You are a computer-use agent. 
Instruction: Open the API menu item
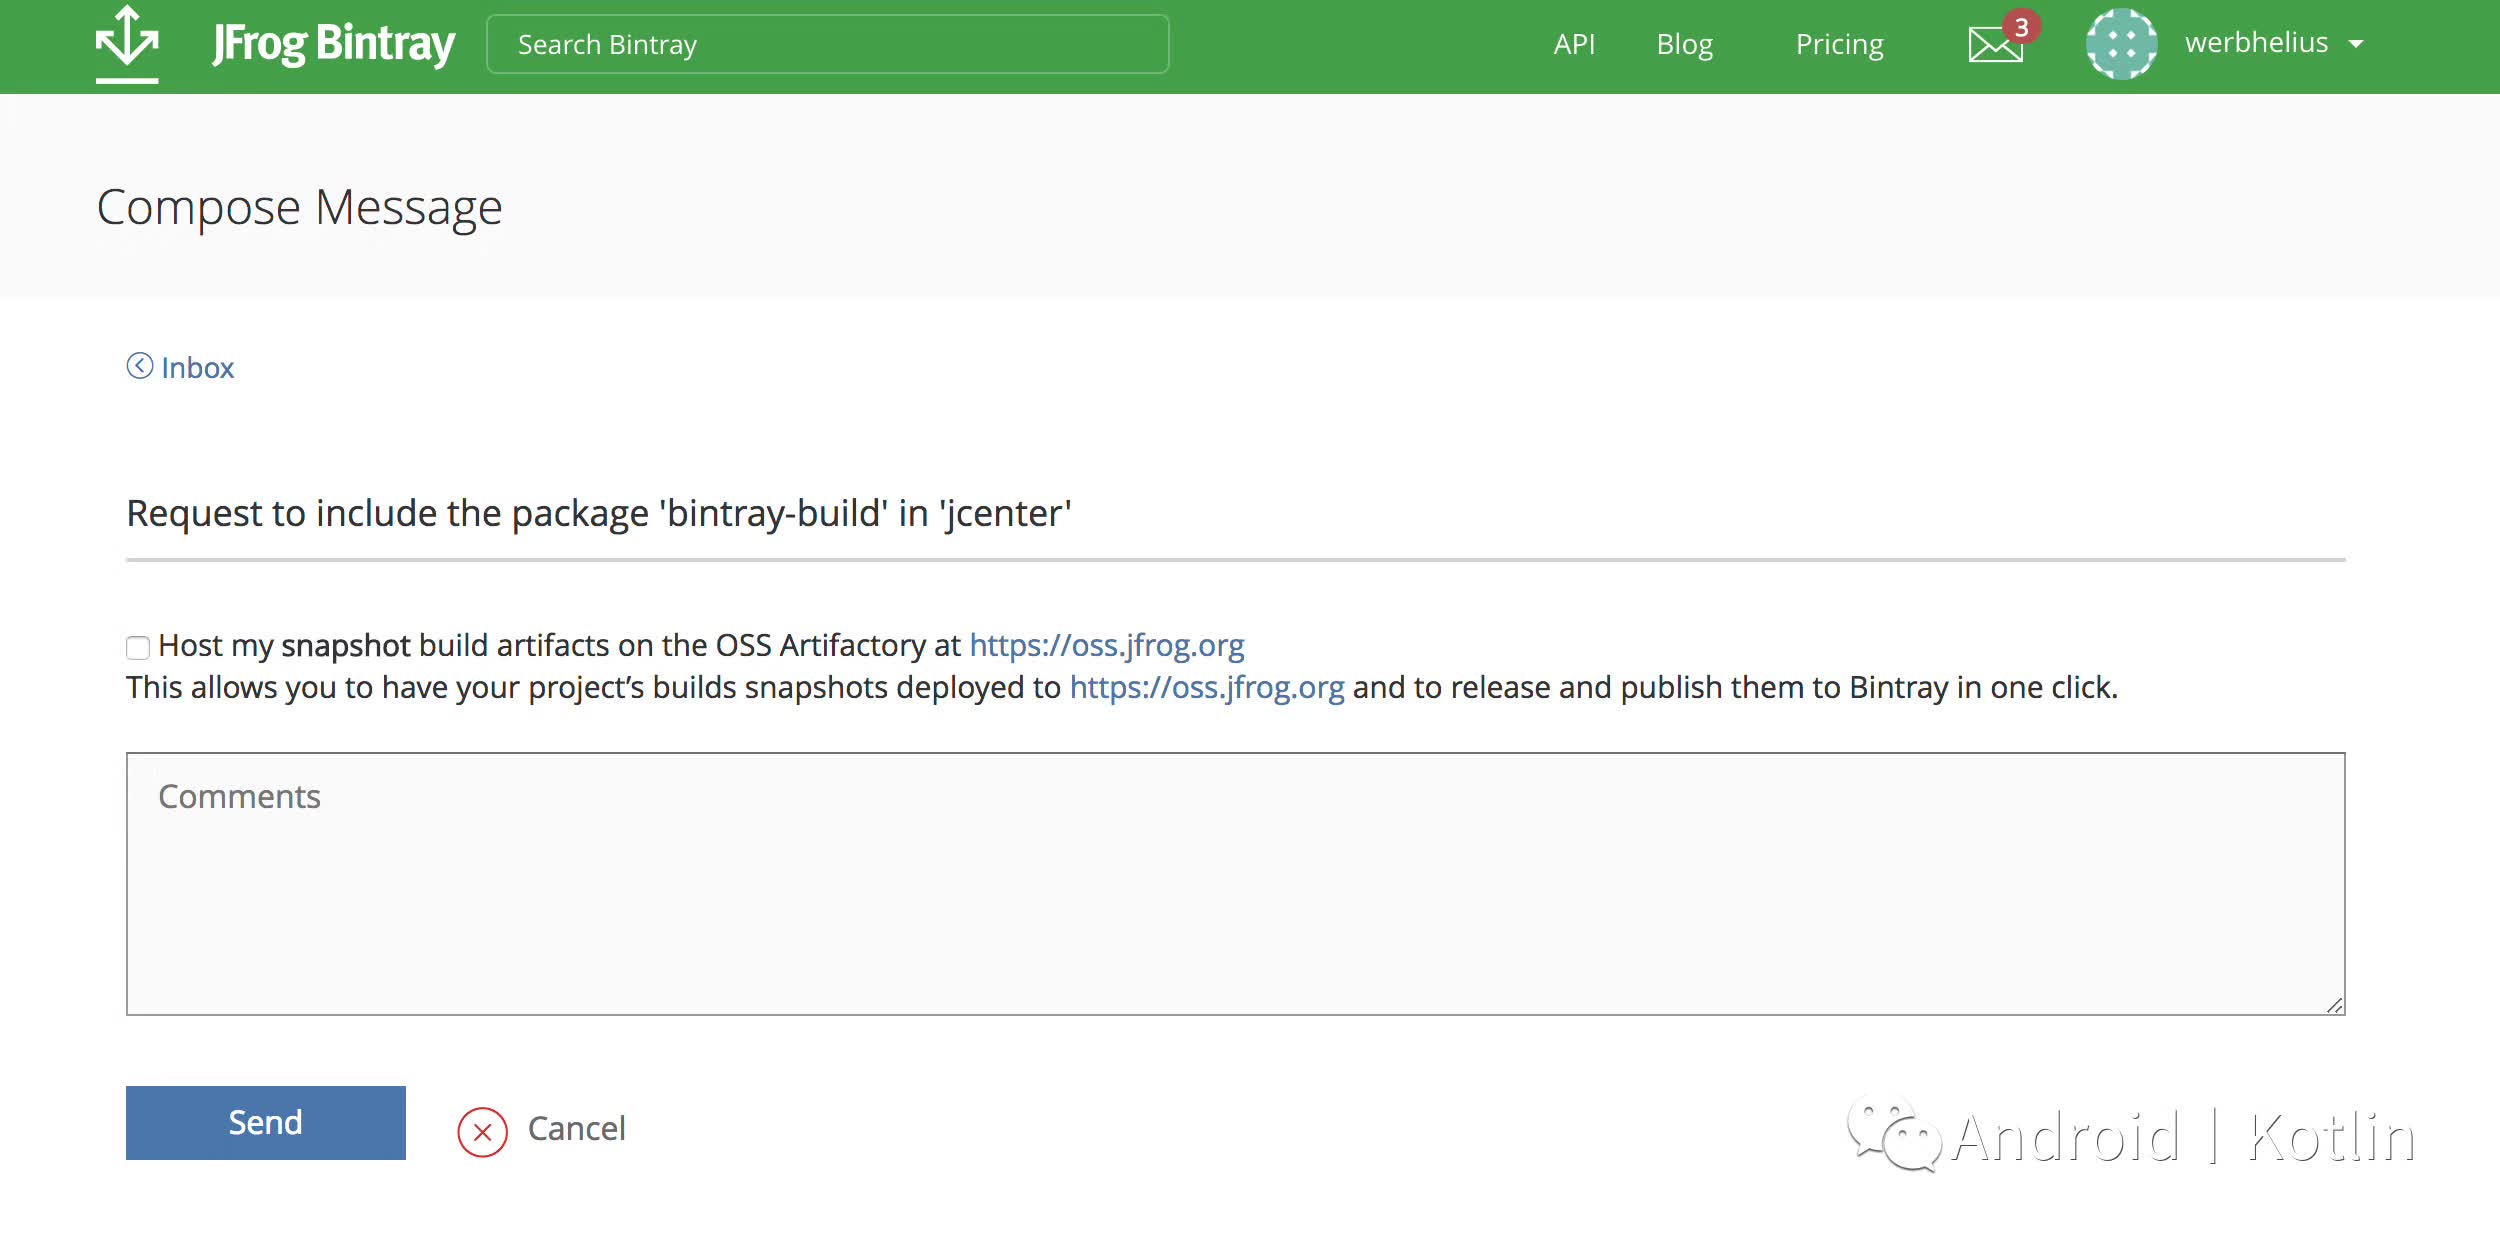point(1574,44)
